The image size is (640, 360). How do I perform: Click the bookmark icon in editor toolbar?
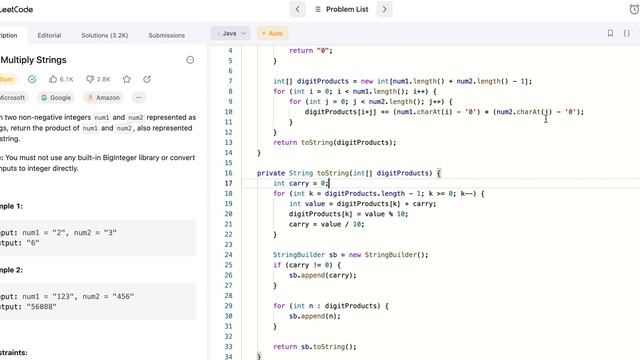[x=610, y=33]
